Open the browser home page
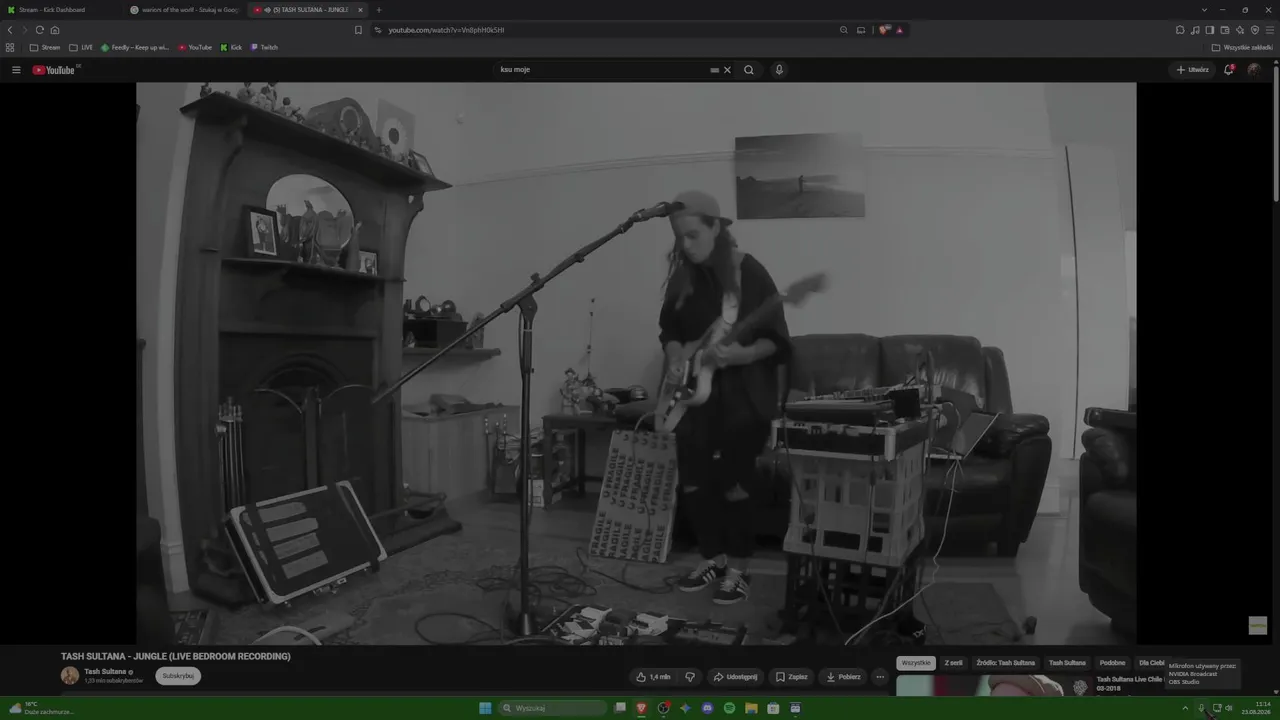Image resolution: width=1280 pixels, height=720 pixels. [x=55, y=30]
